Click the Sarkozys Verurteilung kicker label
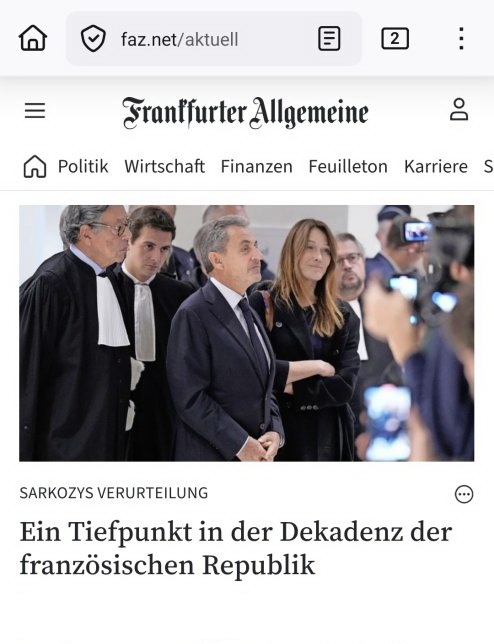Image resolution: width=494 pixels, height=644 pixels. point(114,493)
